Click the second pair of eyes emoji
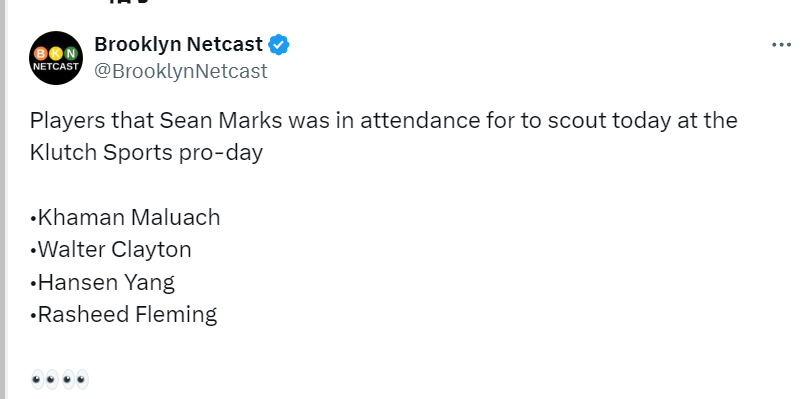Image resolution: width=812 pixels, height=399 pixels. (76, 380)
